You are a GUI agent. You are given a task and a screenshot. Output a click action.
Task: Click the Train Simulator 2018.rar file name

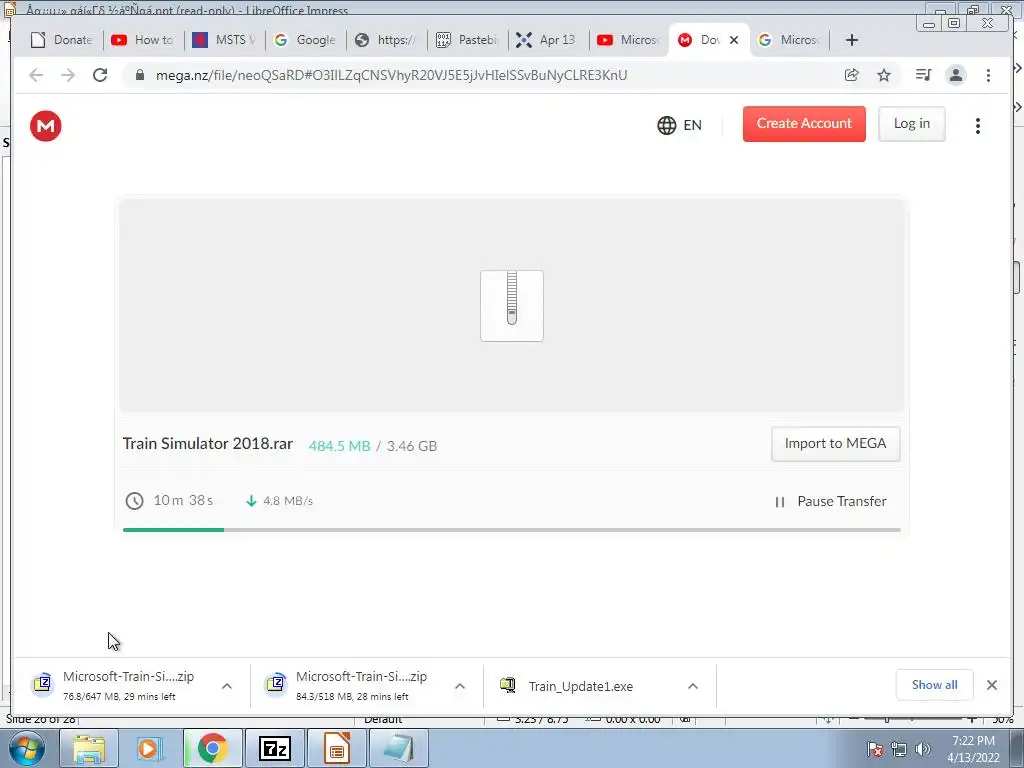[208, 444]
